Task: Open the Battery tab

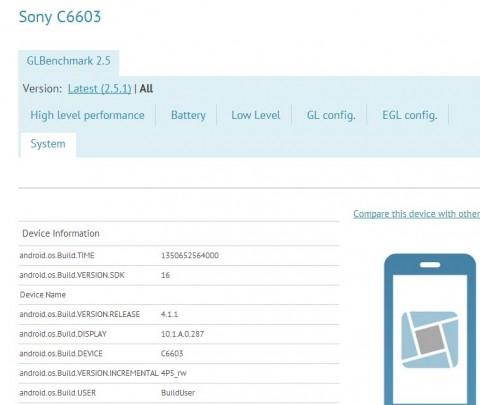Action: [x=188, y=115]
